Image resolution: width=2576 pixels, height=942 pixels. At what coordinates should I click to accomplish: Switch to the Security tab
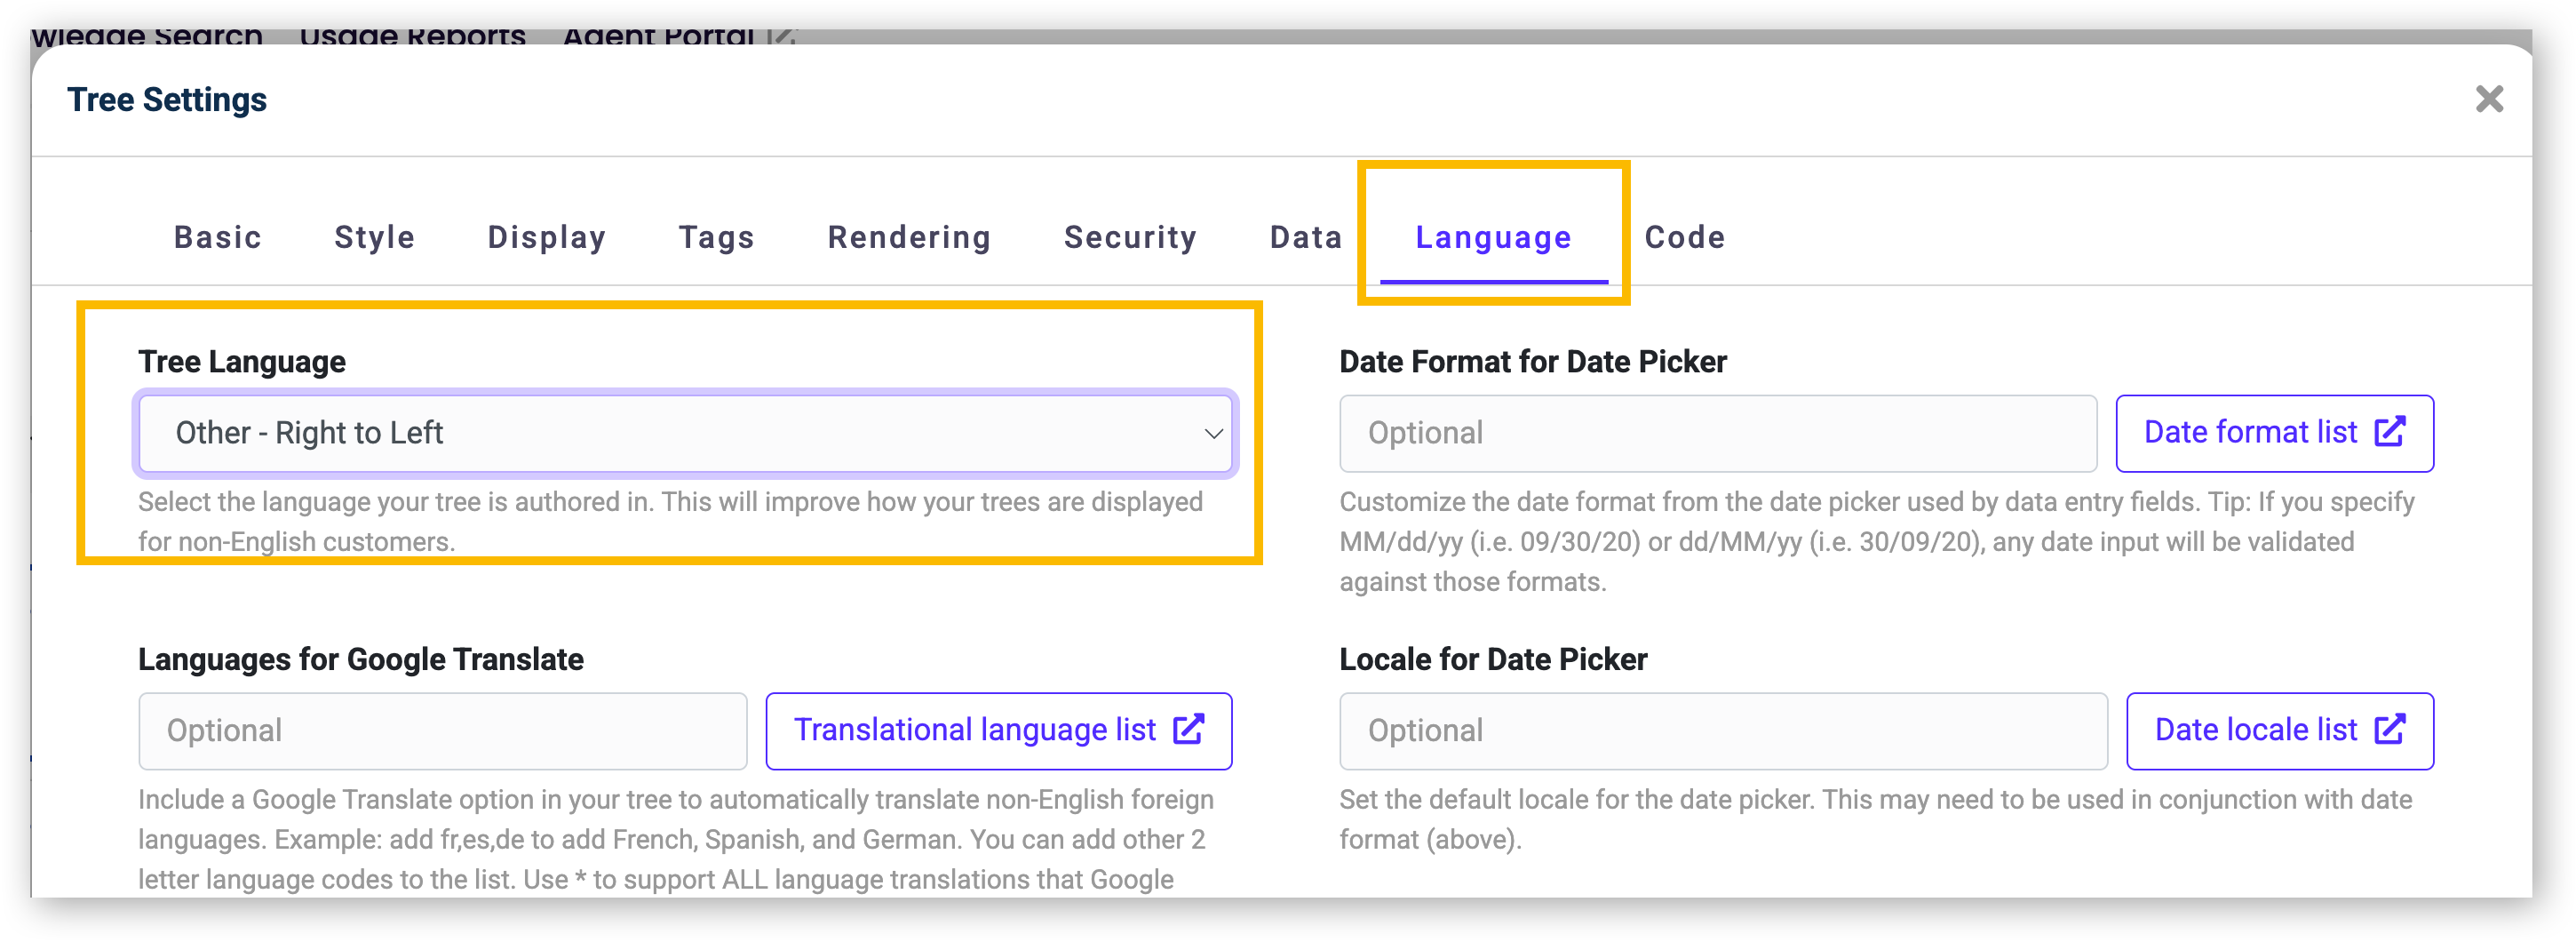pos(1130,237)
